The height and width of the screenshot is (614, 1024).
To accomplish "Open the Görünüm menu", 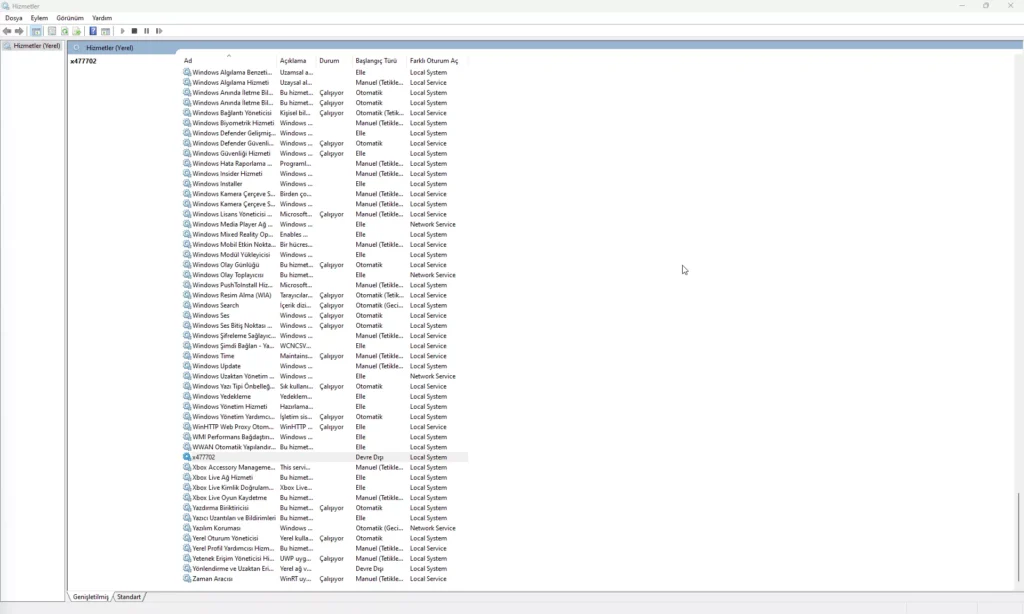I will [70, 18].
